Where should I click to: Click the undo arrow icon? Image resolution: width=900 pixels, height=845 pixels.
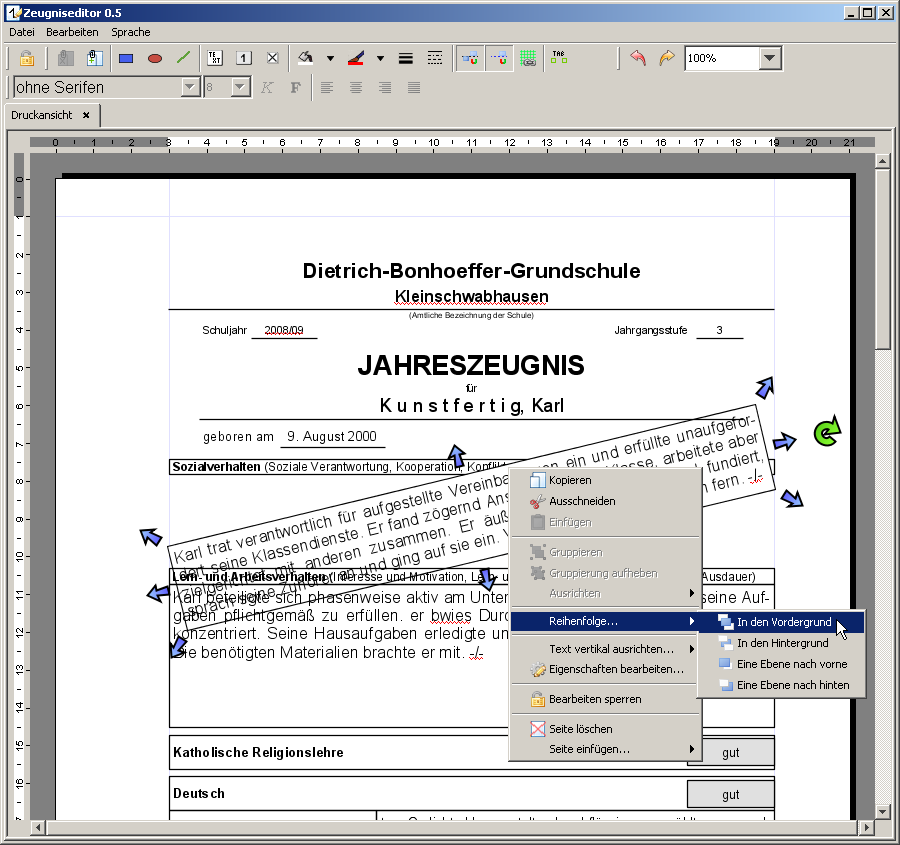point(638,58)
